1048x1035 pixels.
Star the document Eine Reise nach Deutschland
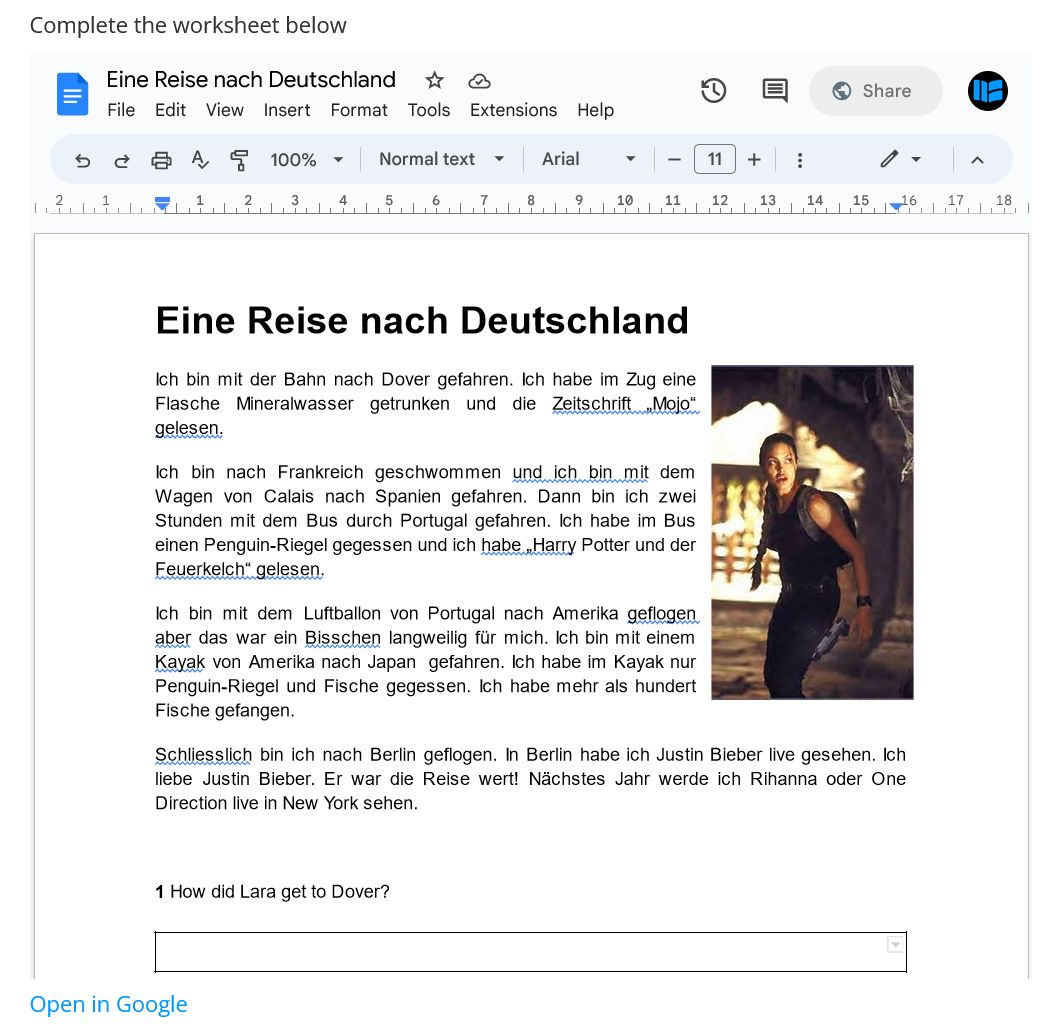point(434,80)
